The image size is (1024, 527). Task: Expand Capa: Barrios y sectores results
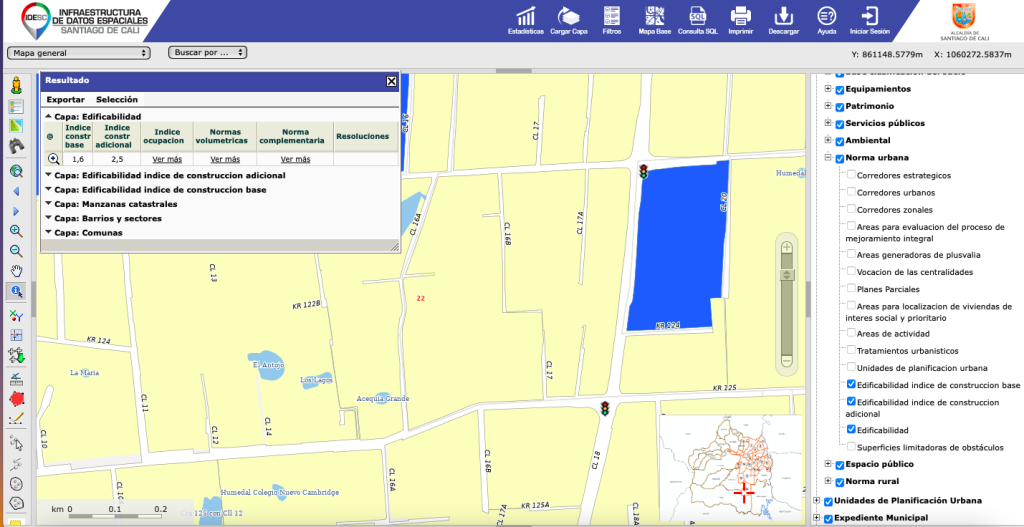click(49, 218)
